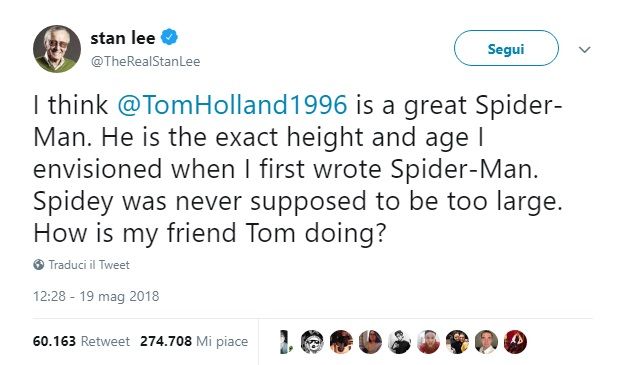This screenshot has height=365, width=624.
Task: Click the stan lee display name
Action: pos(123,38)
